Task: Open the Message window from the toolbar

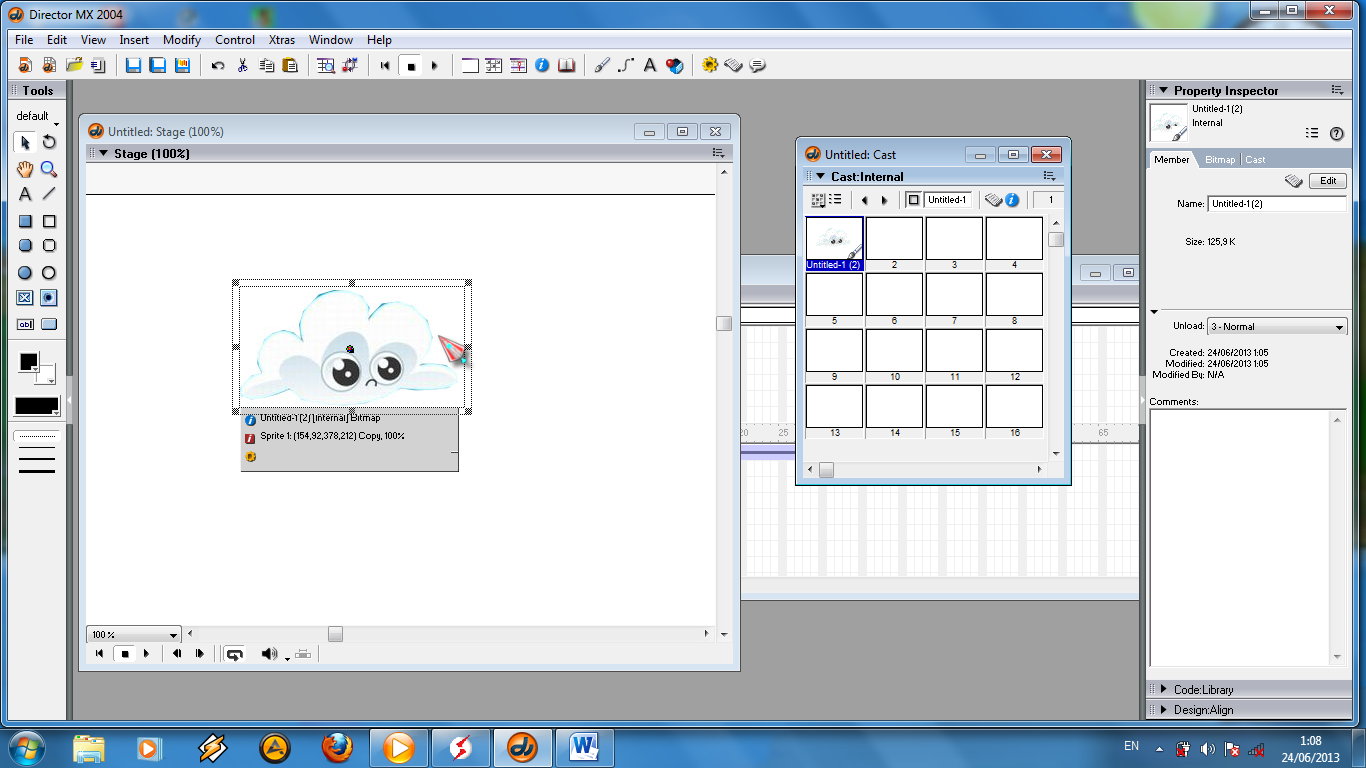Action: click(757, 65)
